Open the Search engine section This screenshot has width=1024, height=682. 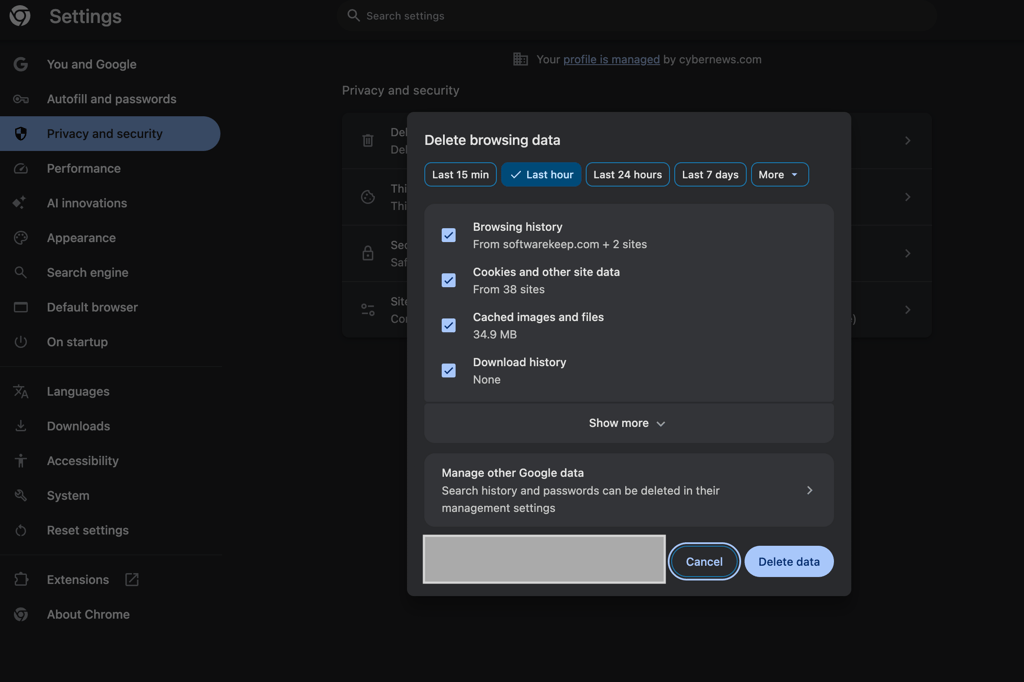click(110, 272)
